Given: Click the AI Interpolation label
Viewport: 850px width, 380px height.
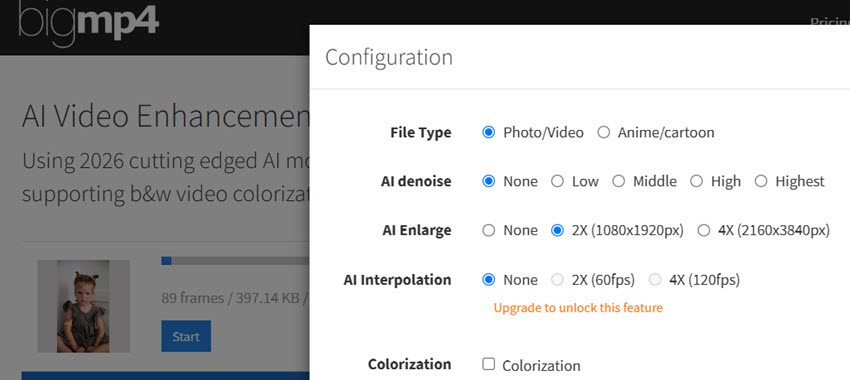Looking at the screenshot, I should tap(397, 280).
